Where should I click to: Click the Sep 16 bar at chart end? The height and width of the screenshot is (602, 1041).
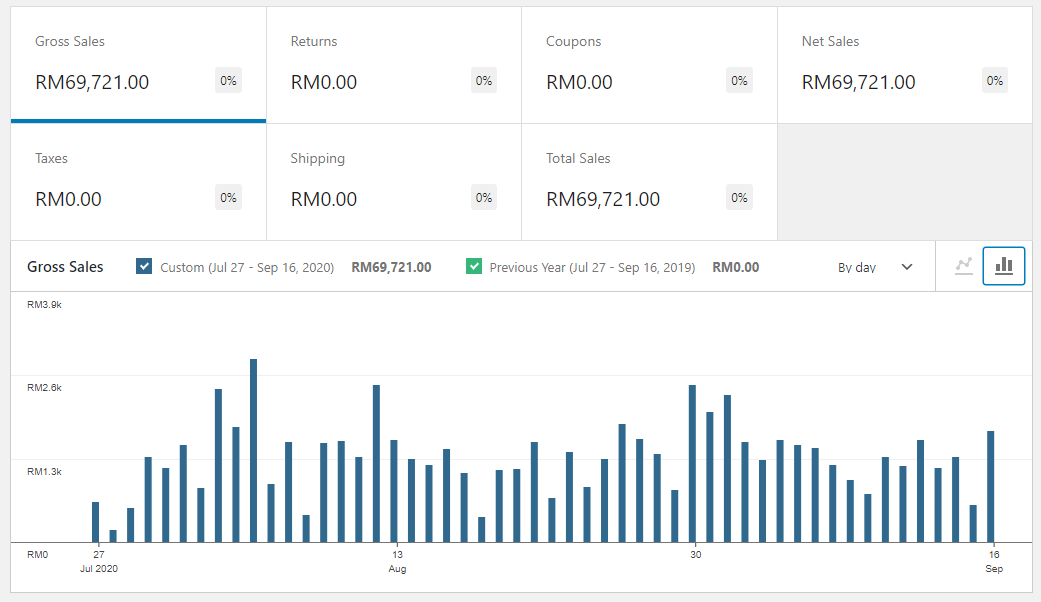[991, 487]
